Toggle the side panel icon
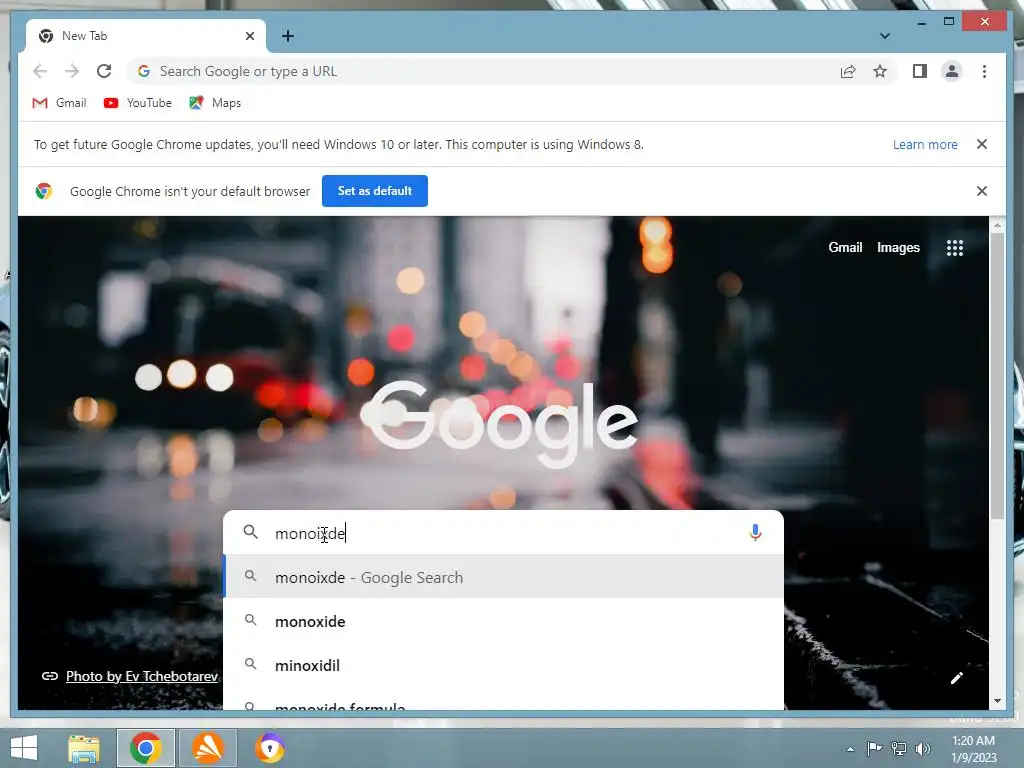Viewport: 1024px width, 768px height. (x=920, y=71)
